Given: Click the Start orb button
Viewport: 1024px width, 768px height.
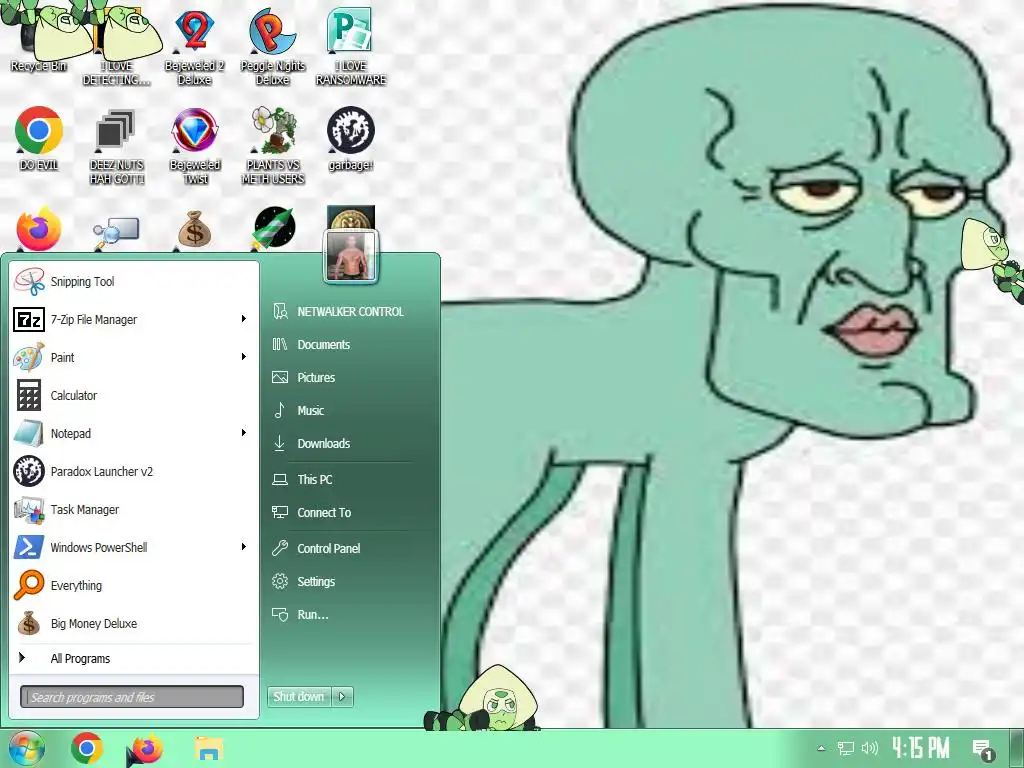Looking at the screenshot, I should click(26, 748).
